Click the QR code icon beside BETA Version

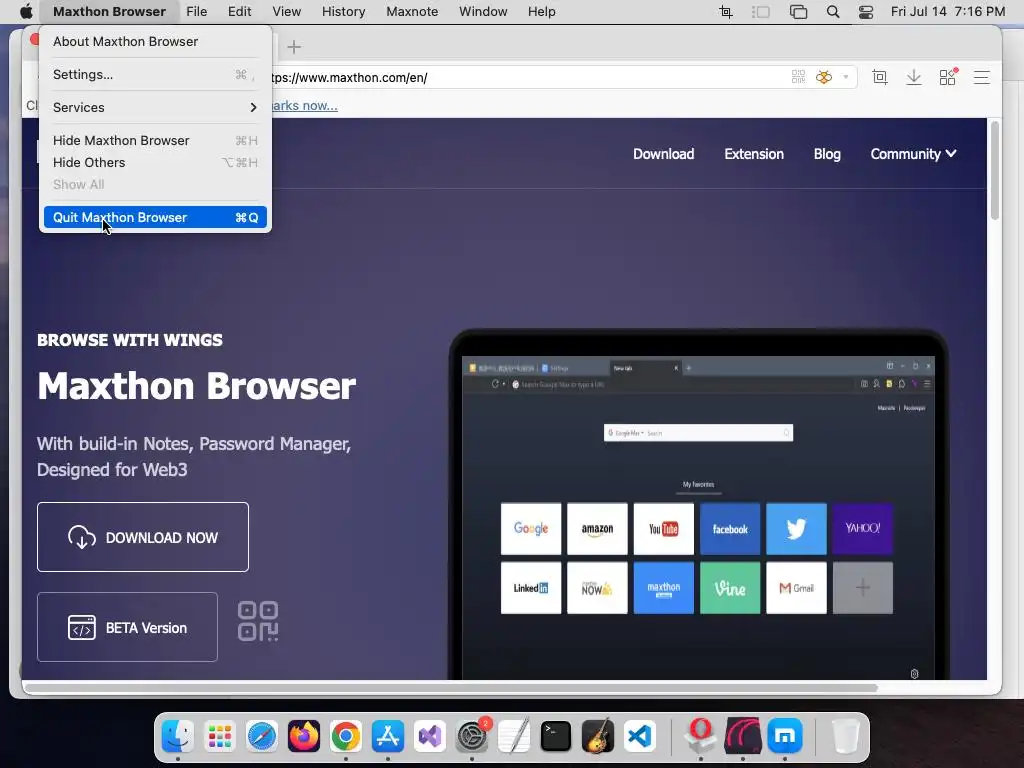pyautogui.click(x=258, y=620)
